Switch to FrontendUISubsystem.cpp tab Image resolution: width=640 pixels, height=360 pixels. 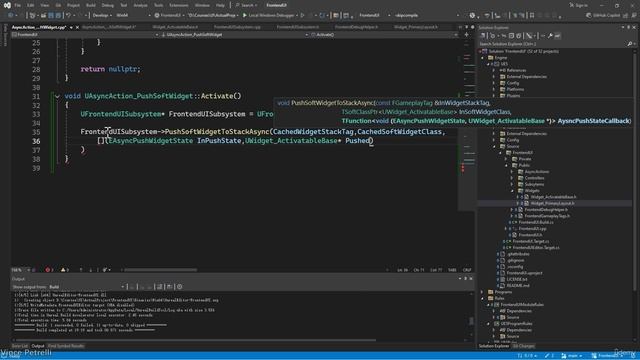point(237,27)
